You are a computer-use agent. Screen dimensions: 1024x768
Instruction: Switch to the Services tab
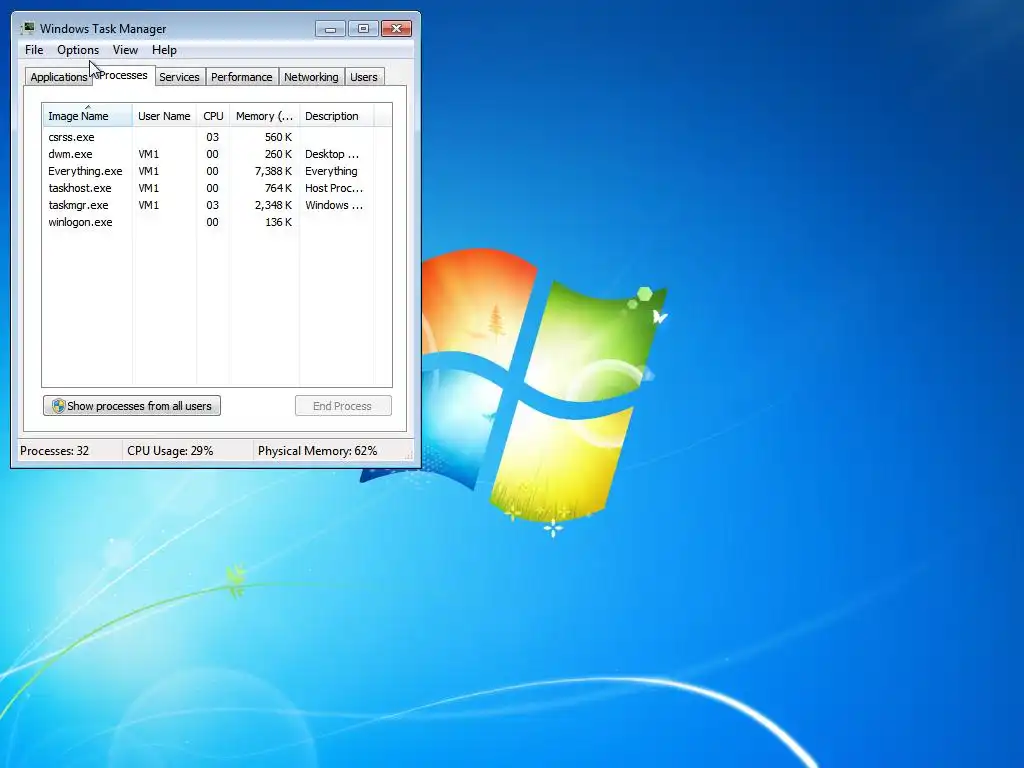[x=179, y=77]
